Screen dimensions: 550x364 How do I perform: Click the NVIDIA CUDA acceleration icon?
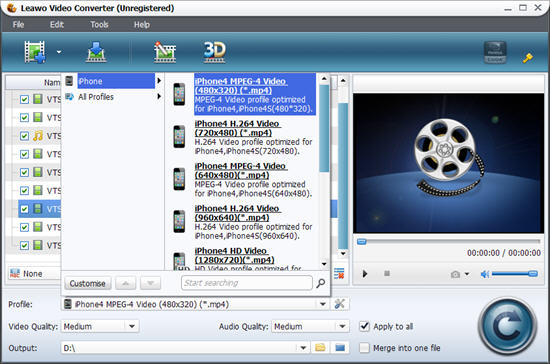(x=495, y=52)
